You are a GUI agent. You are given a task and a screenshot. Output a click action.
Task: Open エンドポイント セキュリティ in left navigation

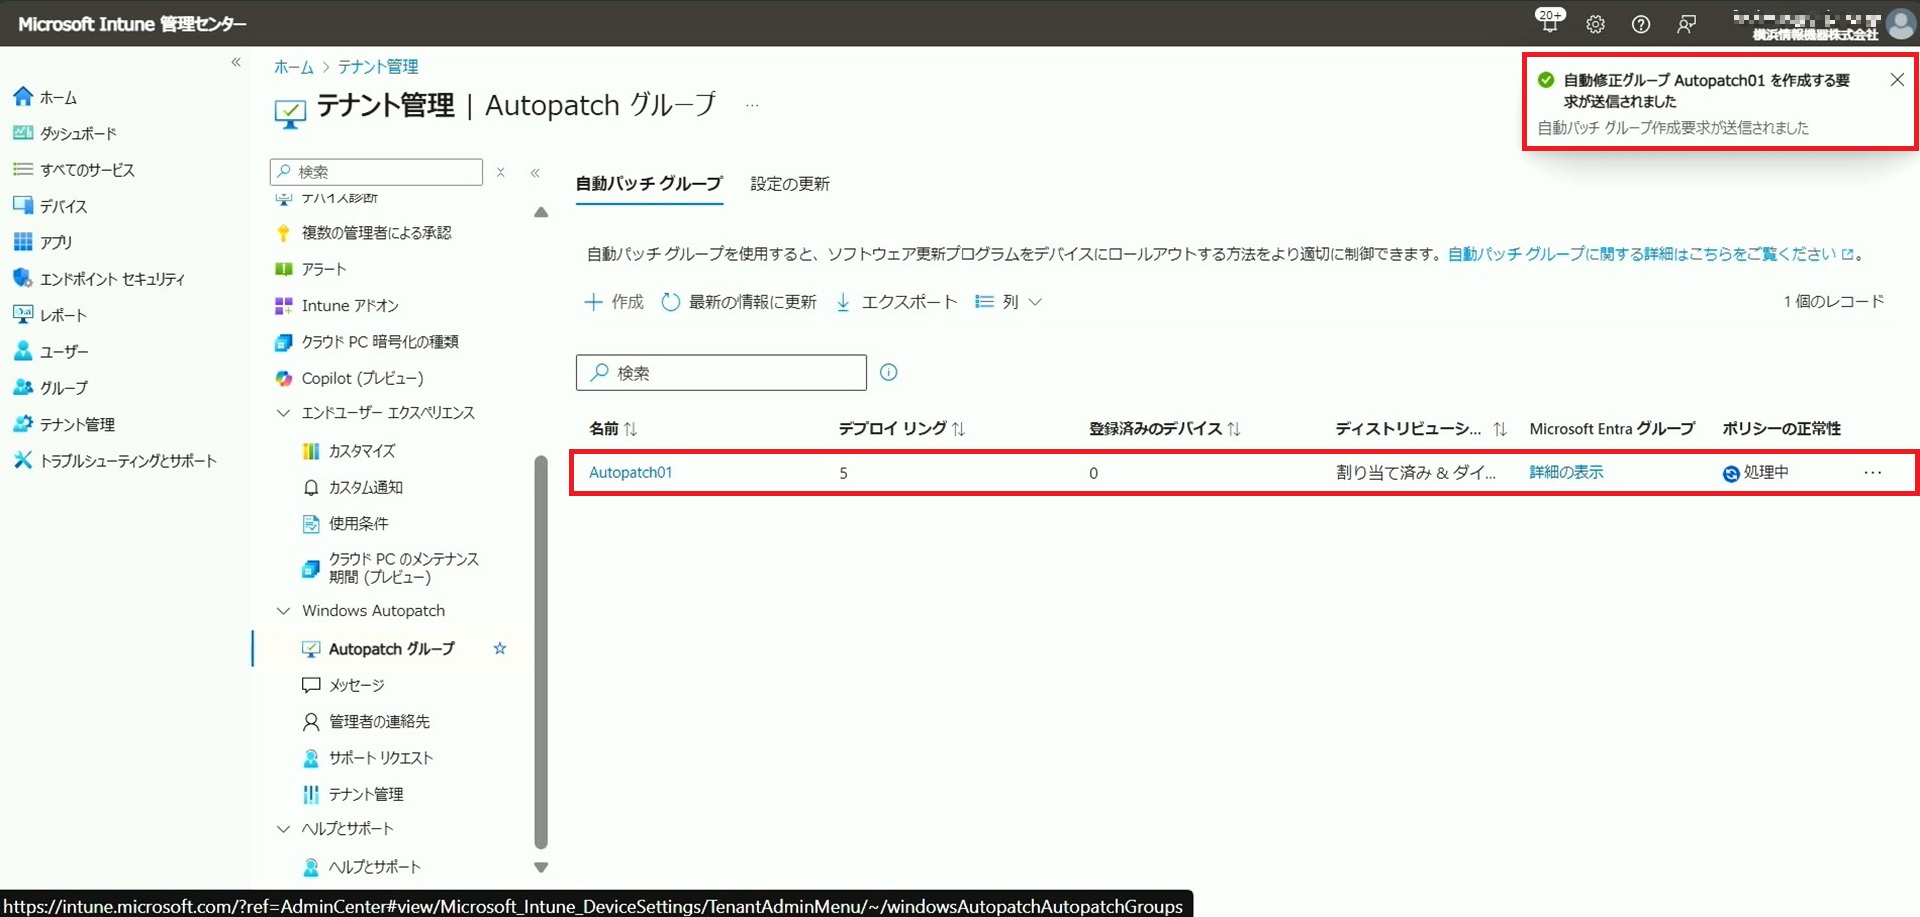(112, 279)
